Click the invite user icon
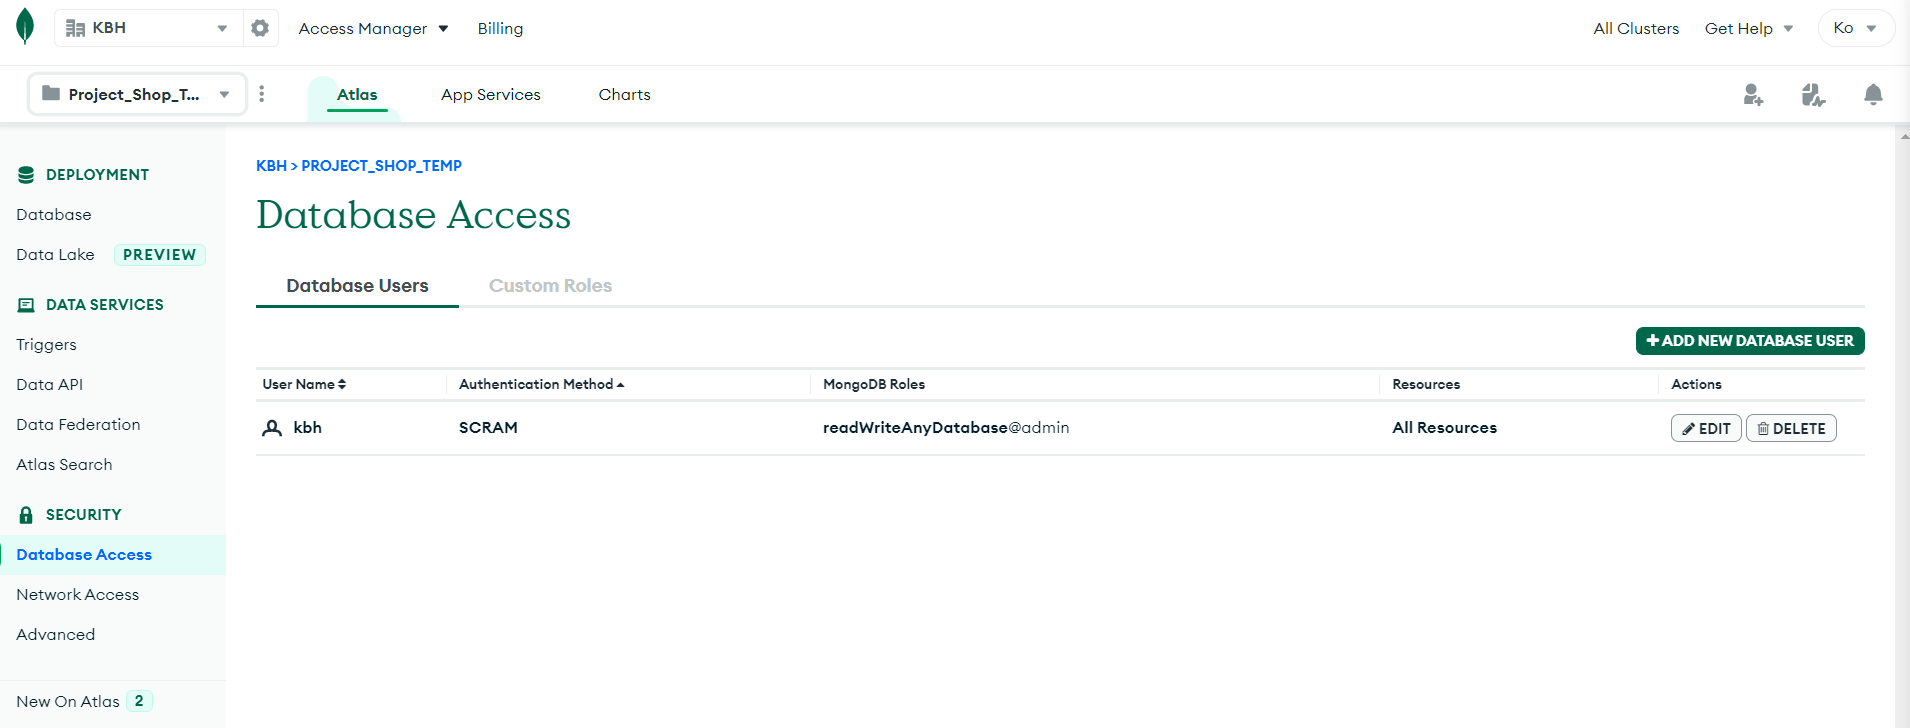 pos(1753,95)
